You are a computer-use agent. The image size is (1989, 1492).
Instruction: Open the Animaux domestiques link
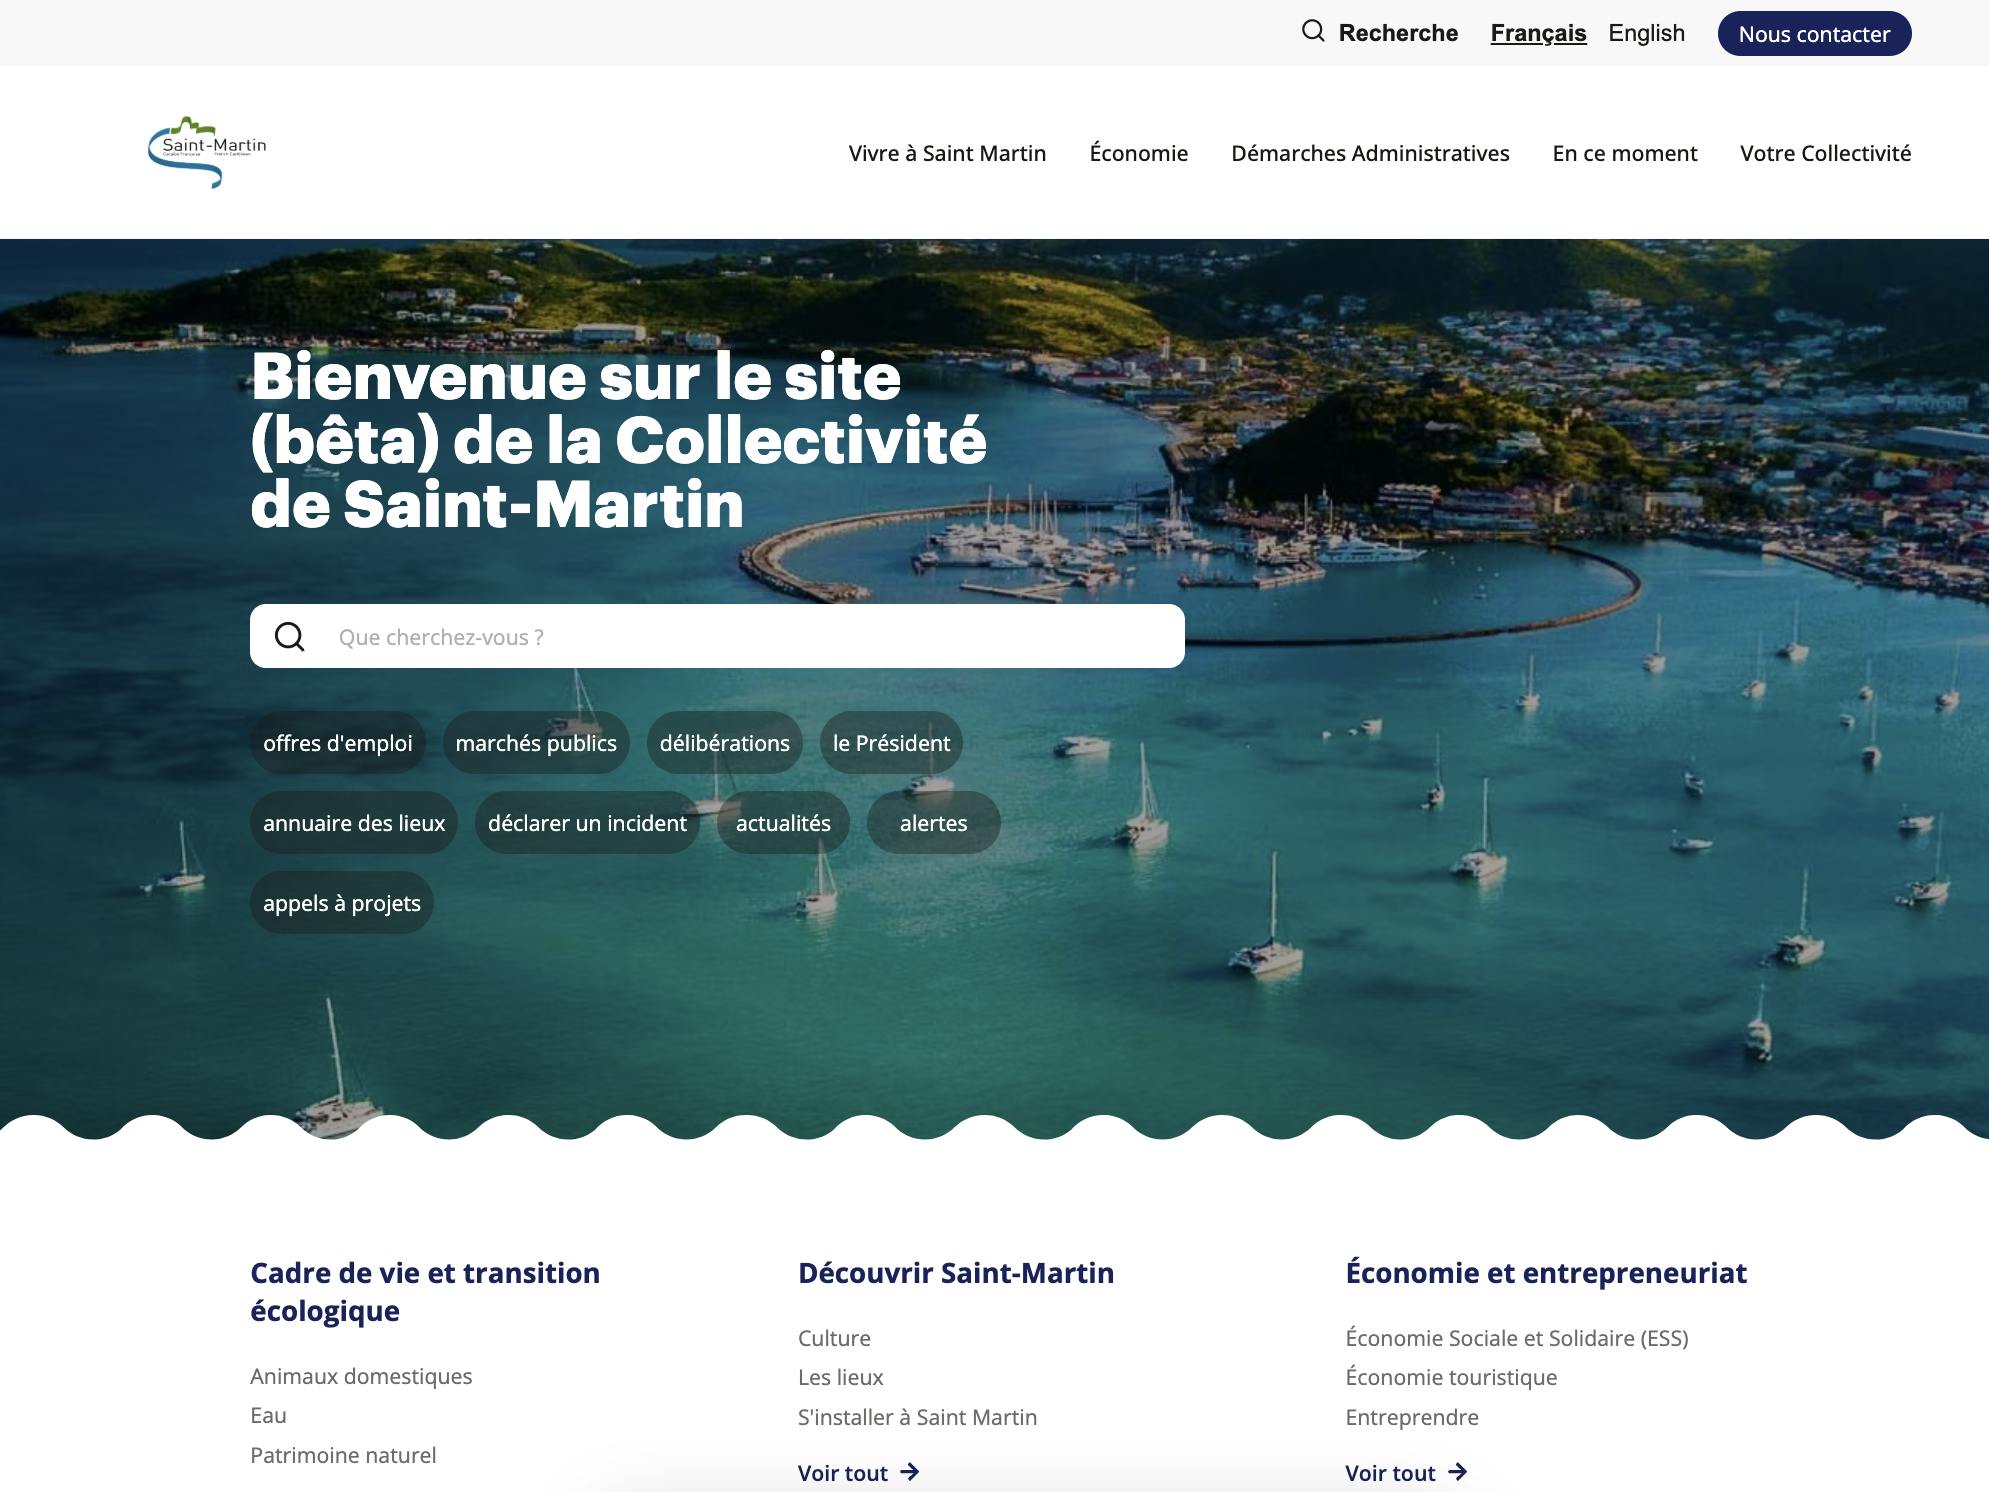coord(361,1376)
